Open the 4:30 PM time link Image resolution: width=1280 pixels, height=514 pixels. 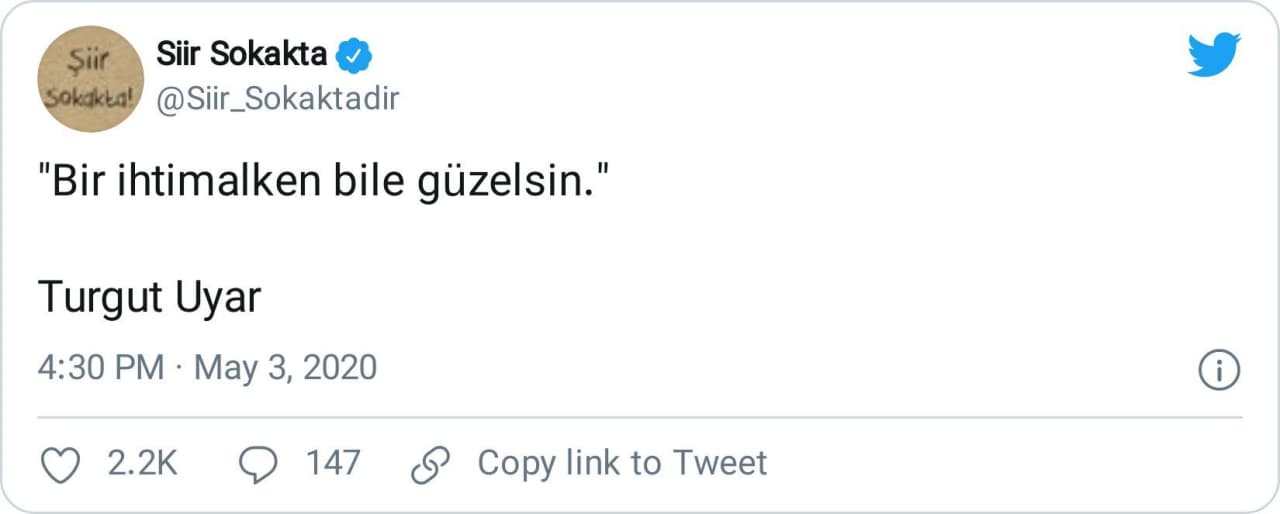(100, 368)
